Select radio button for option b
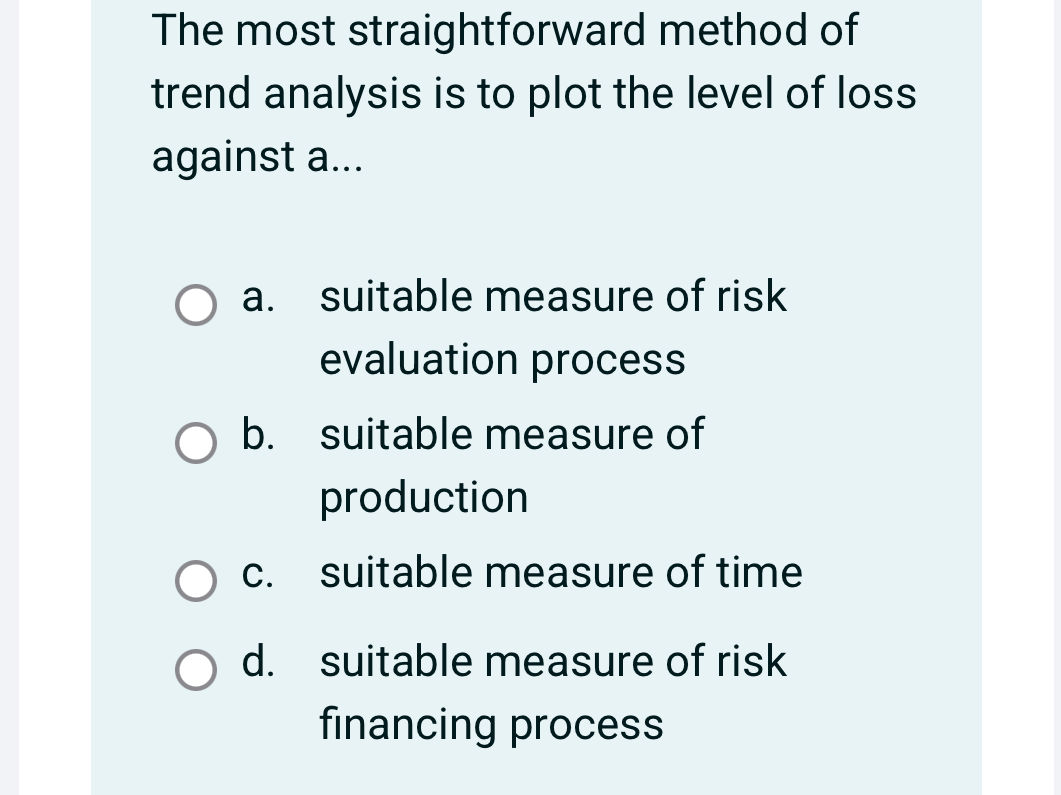Screen dimensions: 1061x795 (196, 443)
